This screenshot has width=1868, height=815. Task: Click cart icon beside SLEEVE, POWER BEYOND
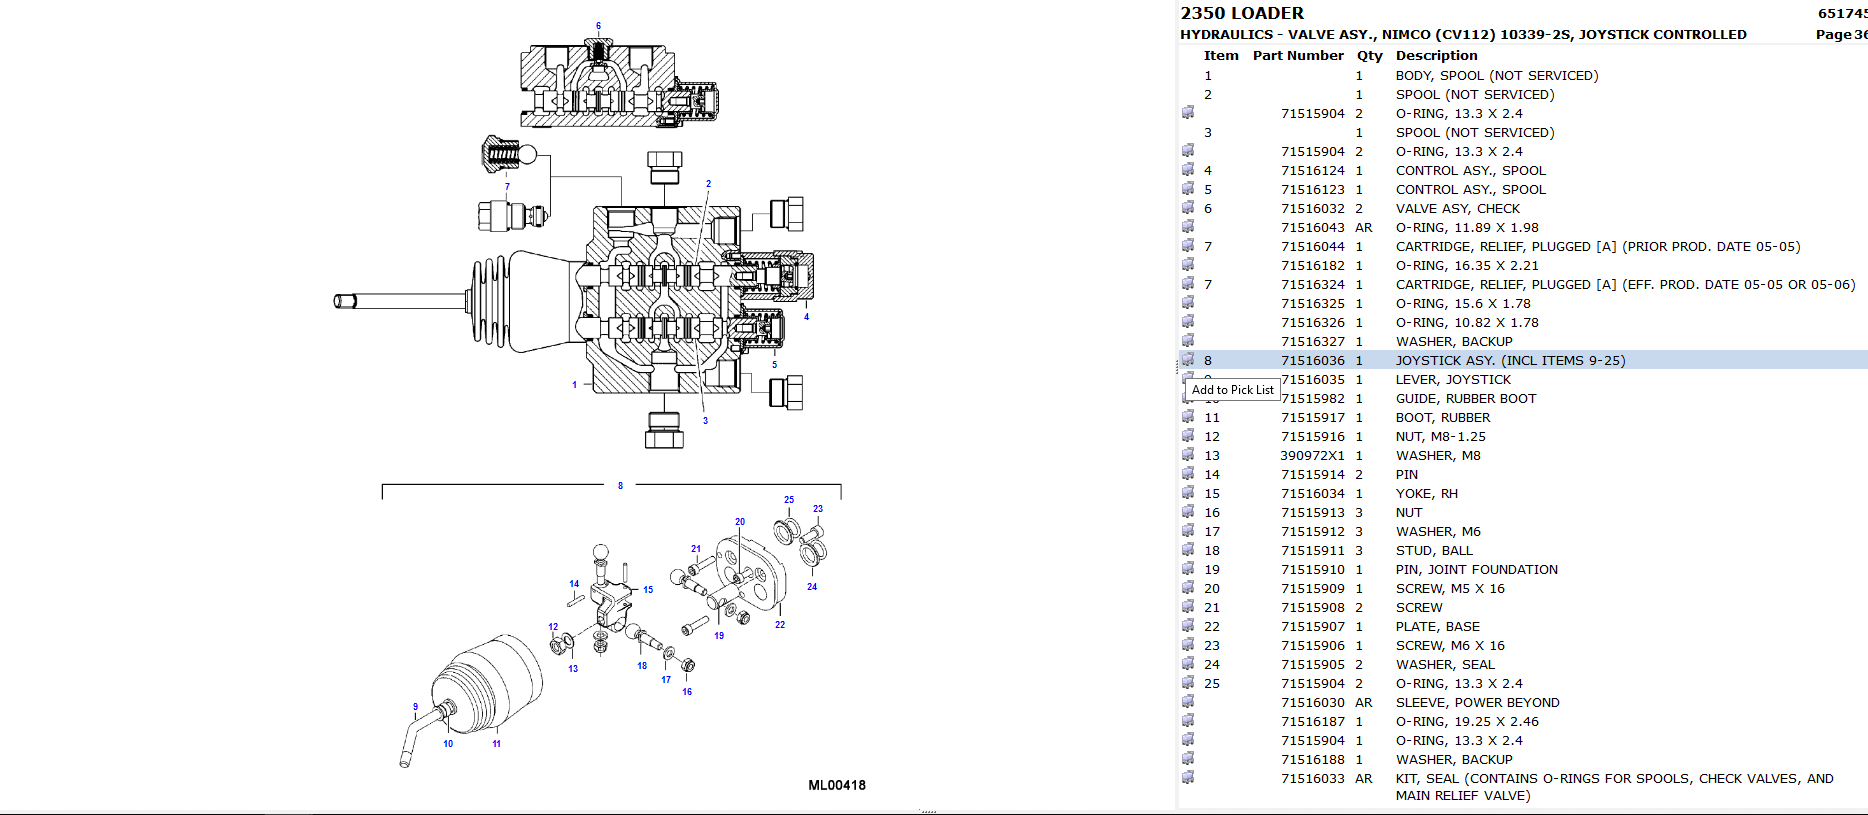click(1188, 702)
